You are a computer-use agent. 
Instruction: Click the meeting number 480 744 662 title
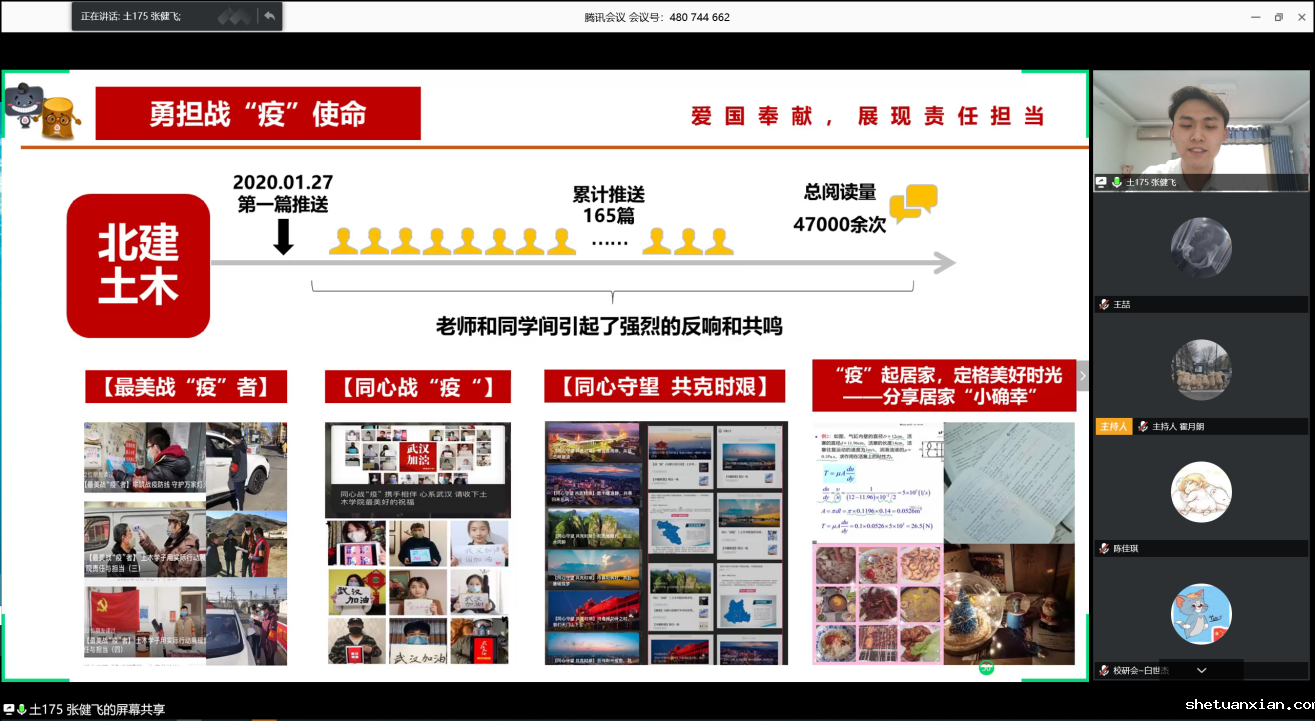pos(657,17)
